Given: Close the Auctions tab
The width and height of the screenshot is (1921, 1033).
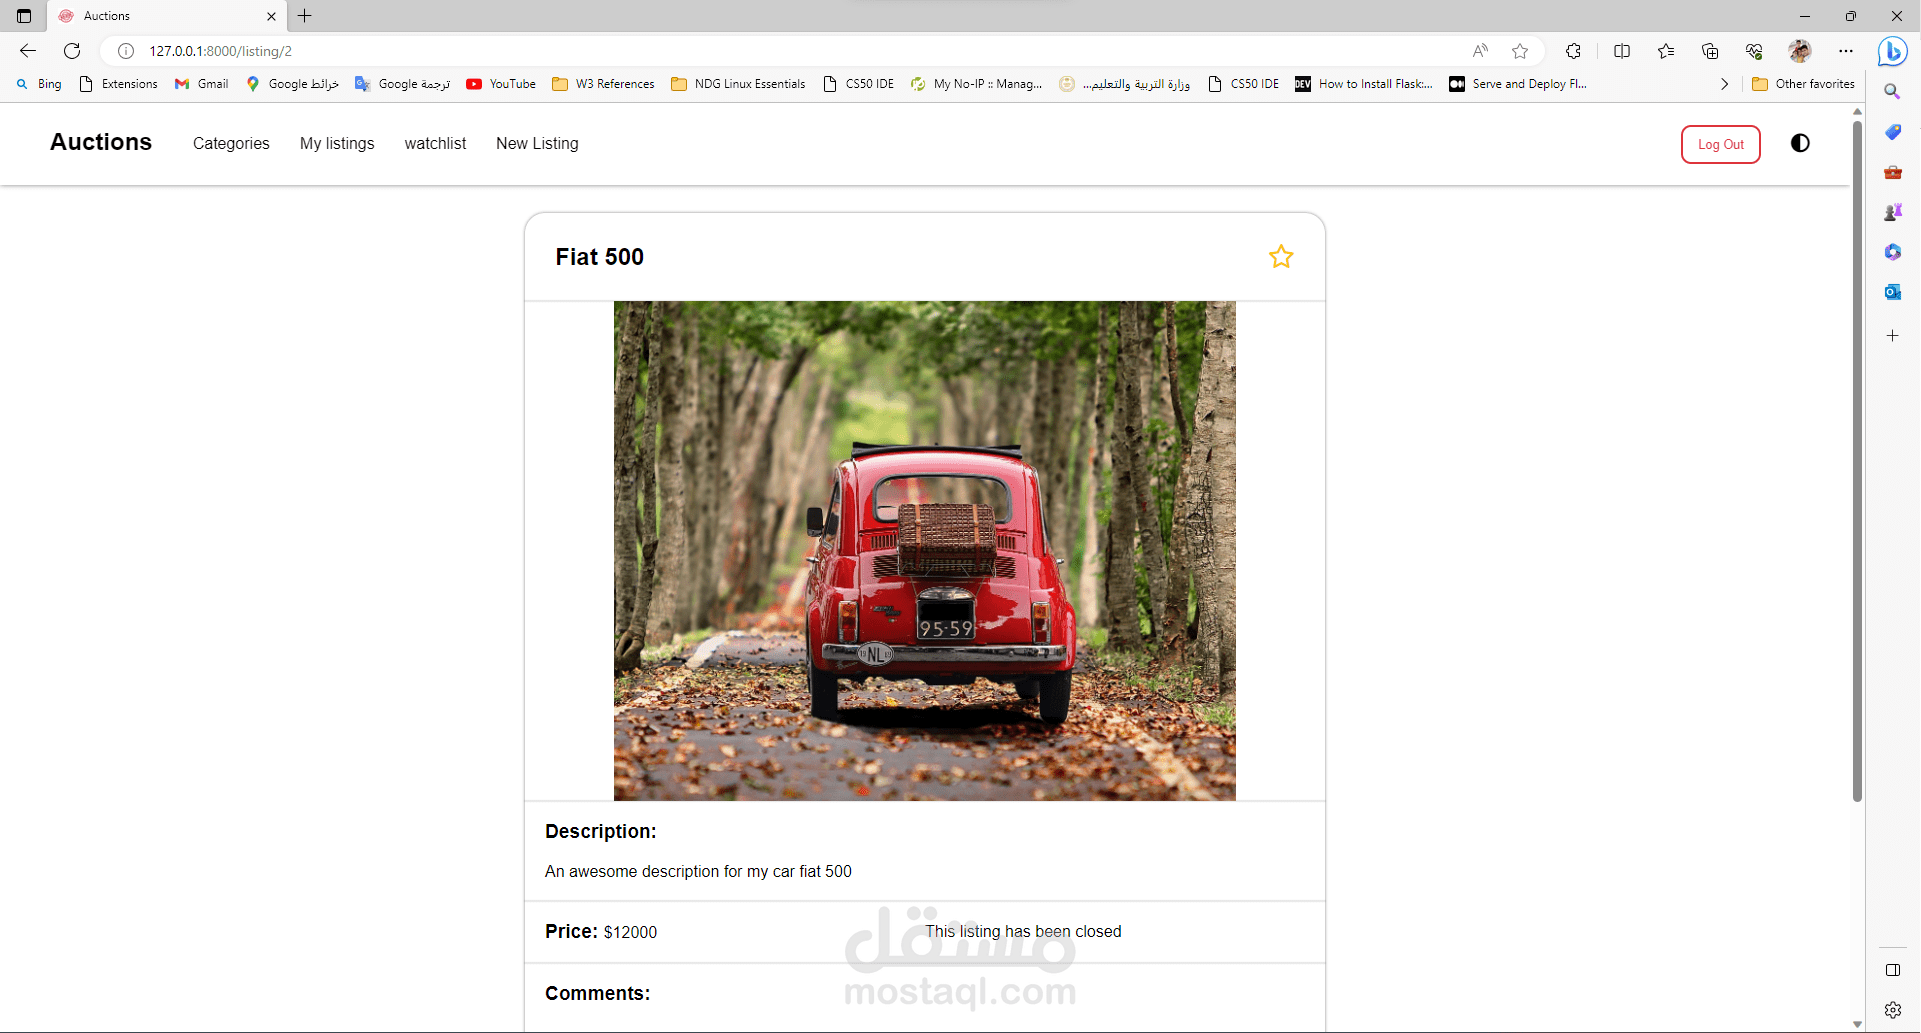Looking at the screenshot, I should tap(271, 16).
